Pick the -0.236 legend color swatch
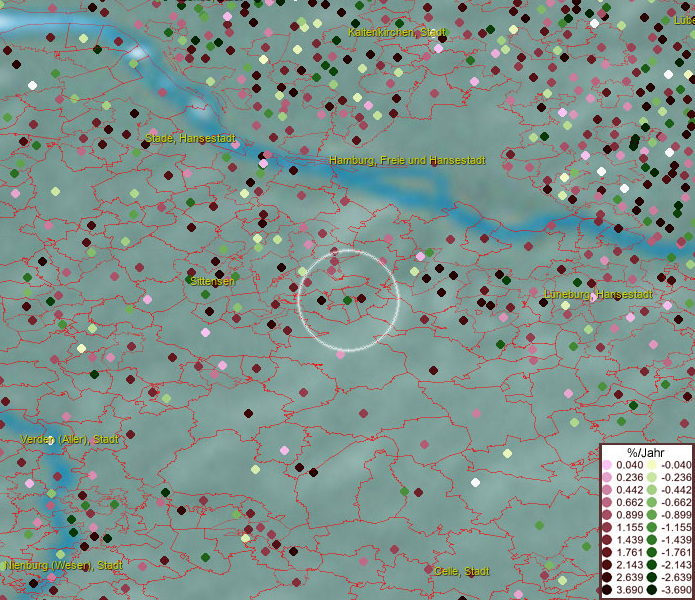This screenshot has width=695, height=600. coord(652,477)
